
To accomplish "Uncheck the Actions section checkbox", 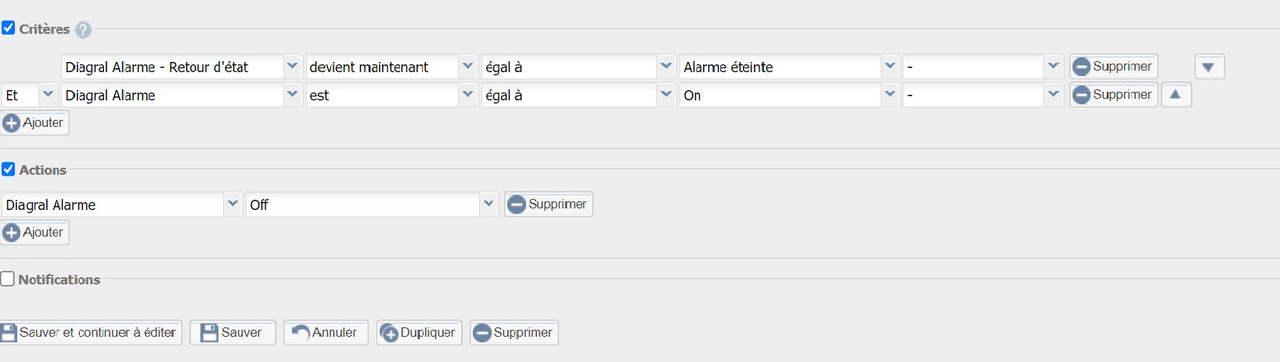I will (x=8, y=169).
